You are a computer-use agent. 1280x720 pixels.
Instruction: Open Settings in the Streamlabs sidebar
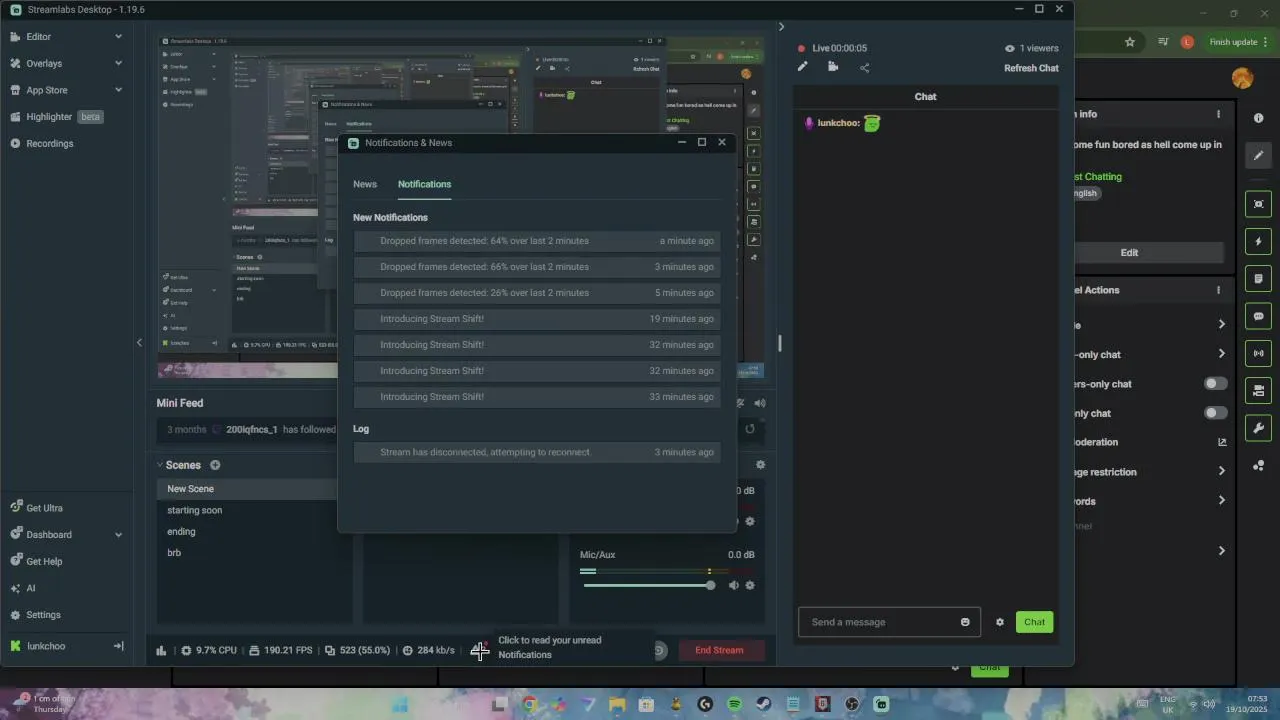[x=36, y=615]
